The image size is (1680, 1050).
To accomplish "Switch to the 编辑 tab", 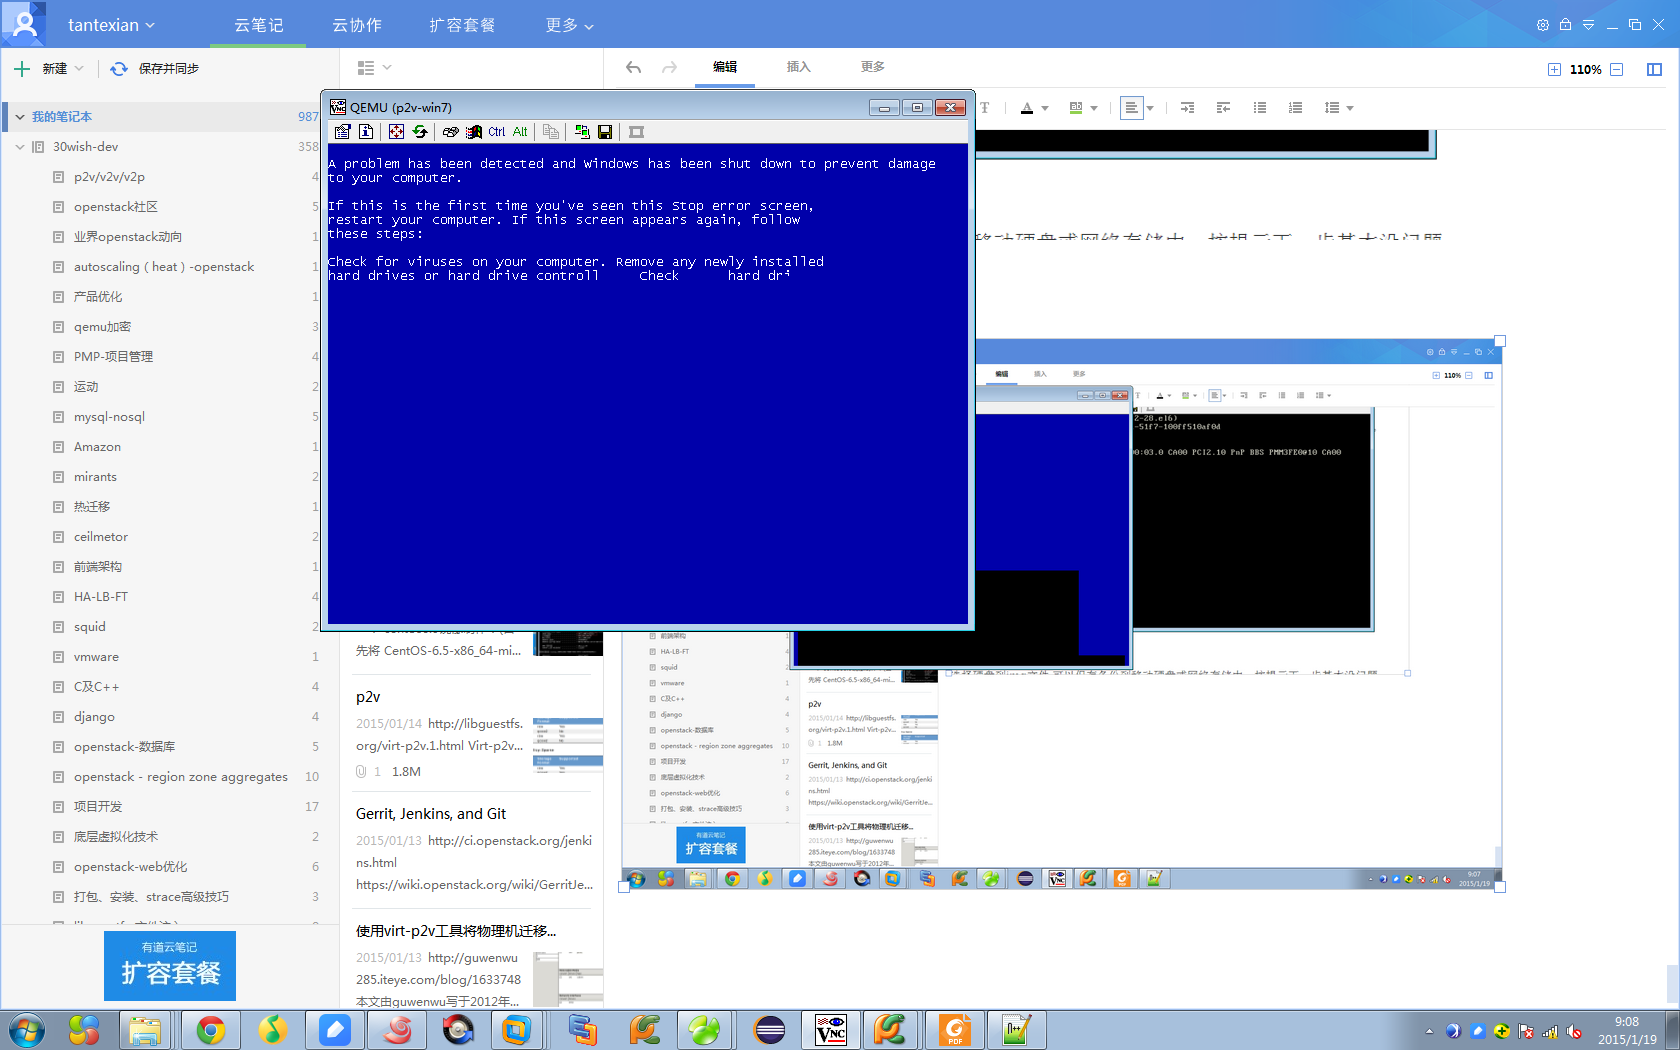I will click(725, 67).
